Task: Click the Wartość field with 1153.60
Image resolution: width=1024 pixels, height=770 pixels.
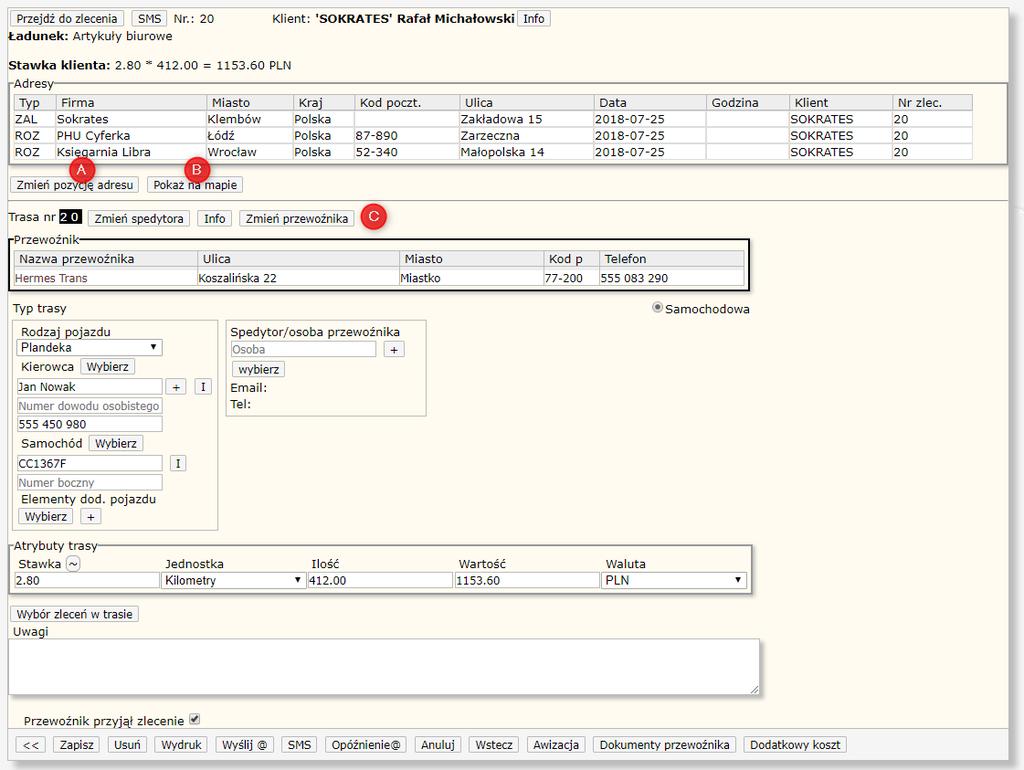Action: (x=527, y=581)
